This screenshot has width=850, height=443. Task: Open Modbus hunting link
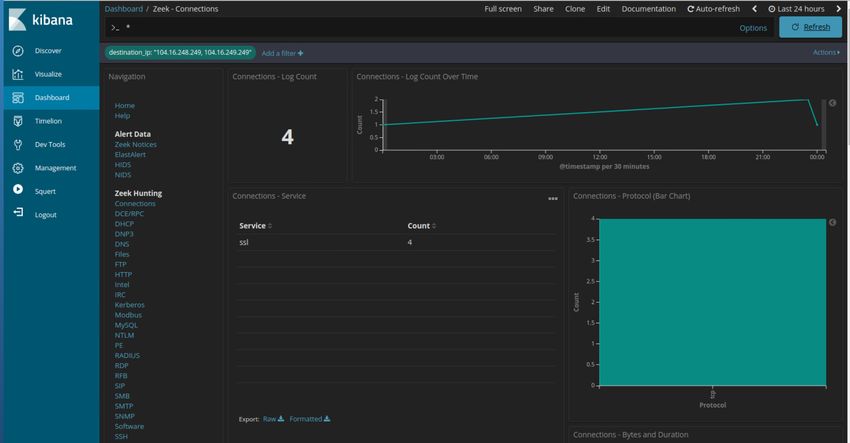point(128,315)
